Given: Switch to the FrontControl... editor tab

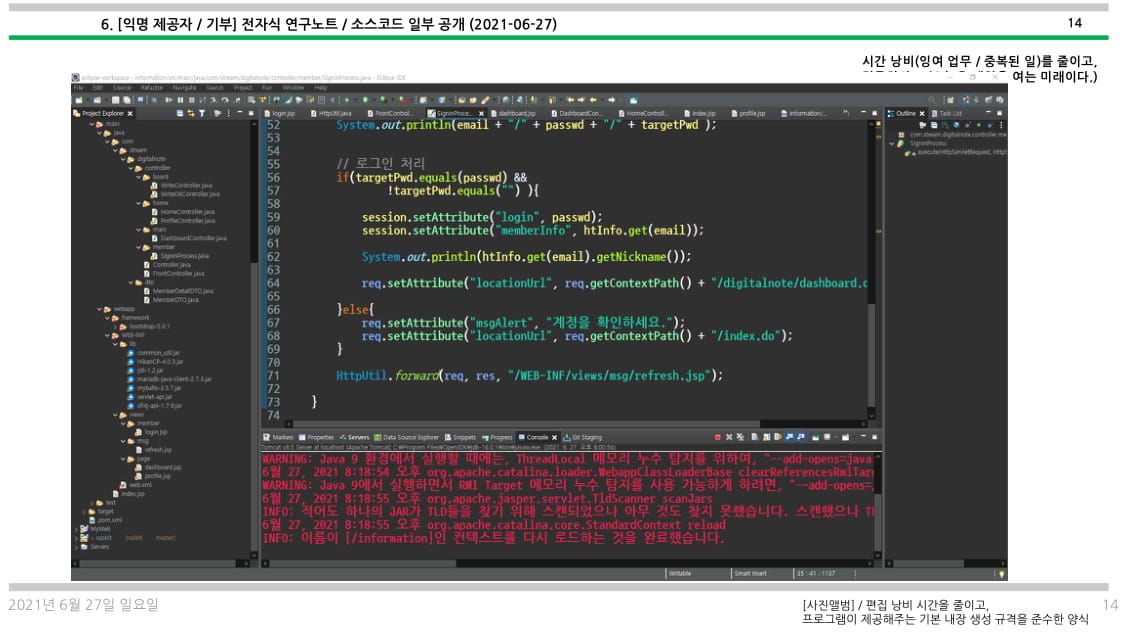Looking at the screenshot, I should [390, 113].
